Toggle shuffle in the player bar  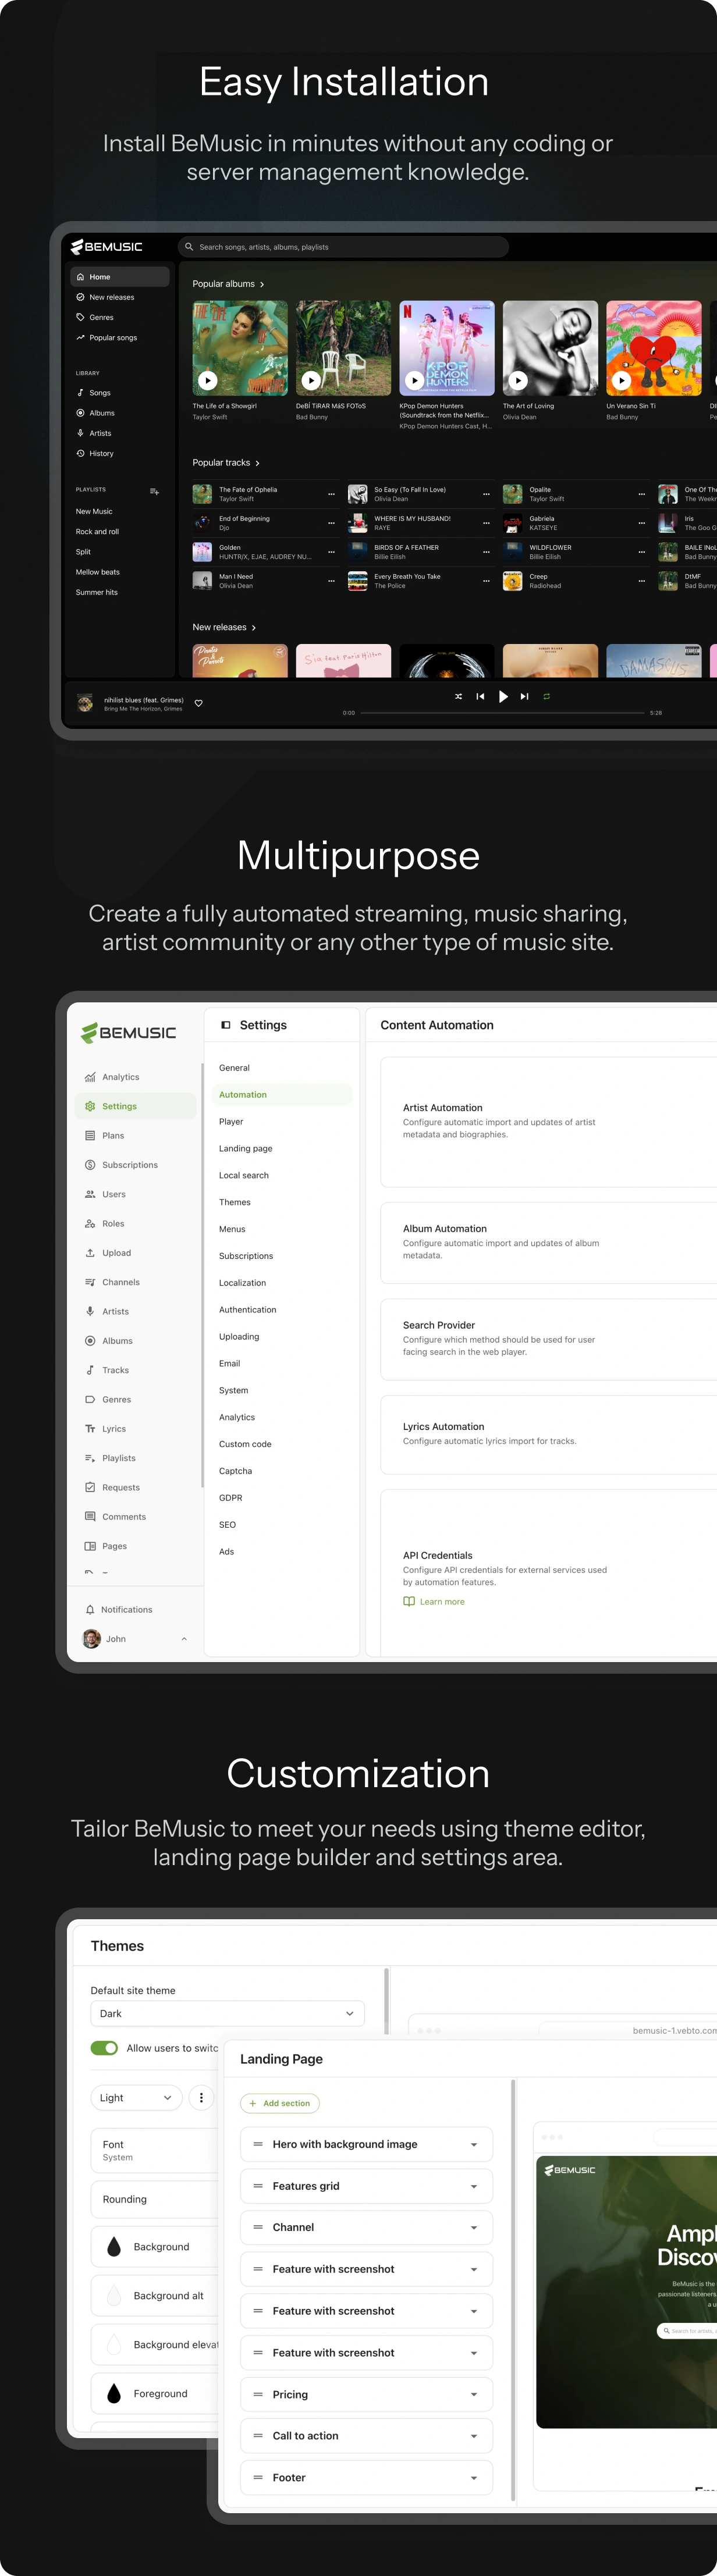[x=458, y=696]
